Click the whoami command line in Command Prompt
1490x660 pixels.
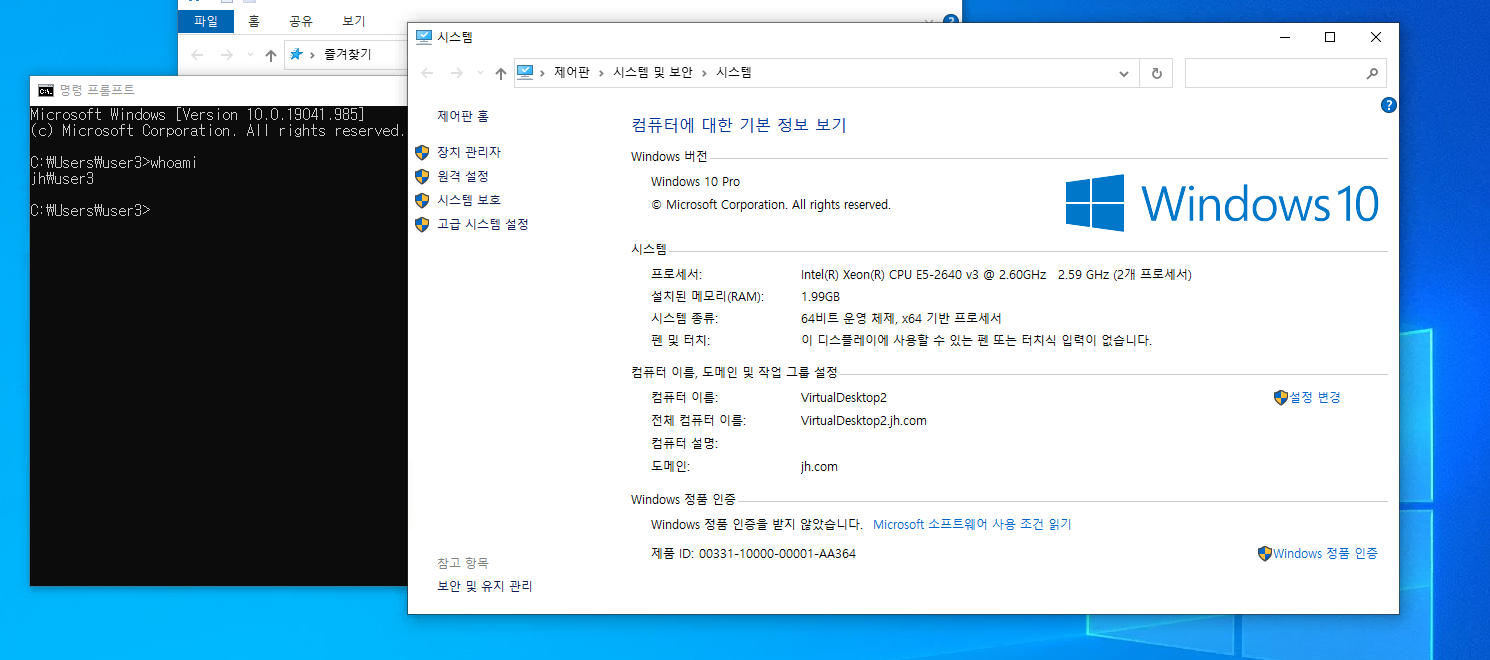click(113, 162)
